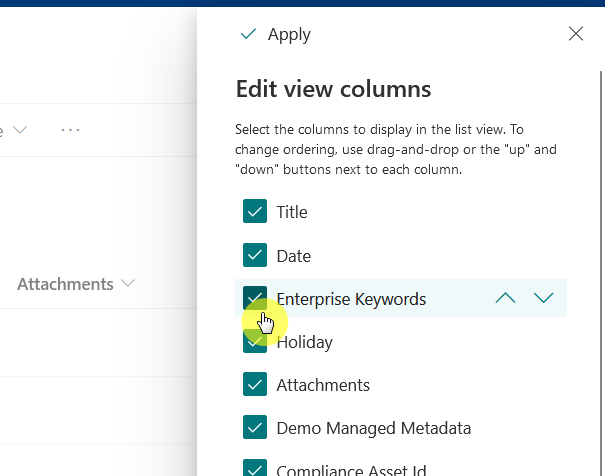
Task: Click Apply to save column changes
Action: 275,34
